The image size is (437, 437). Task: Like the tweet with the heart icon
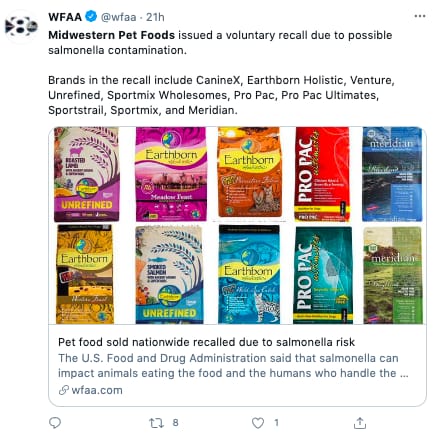pyautogui.click(x=258, y=423)
